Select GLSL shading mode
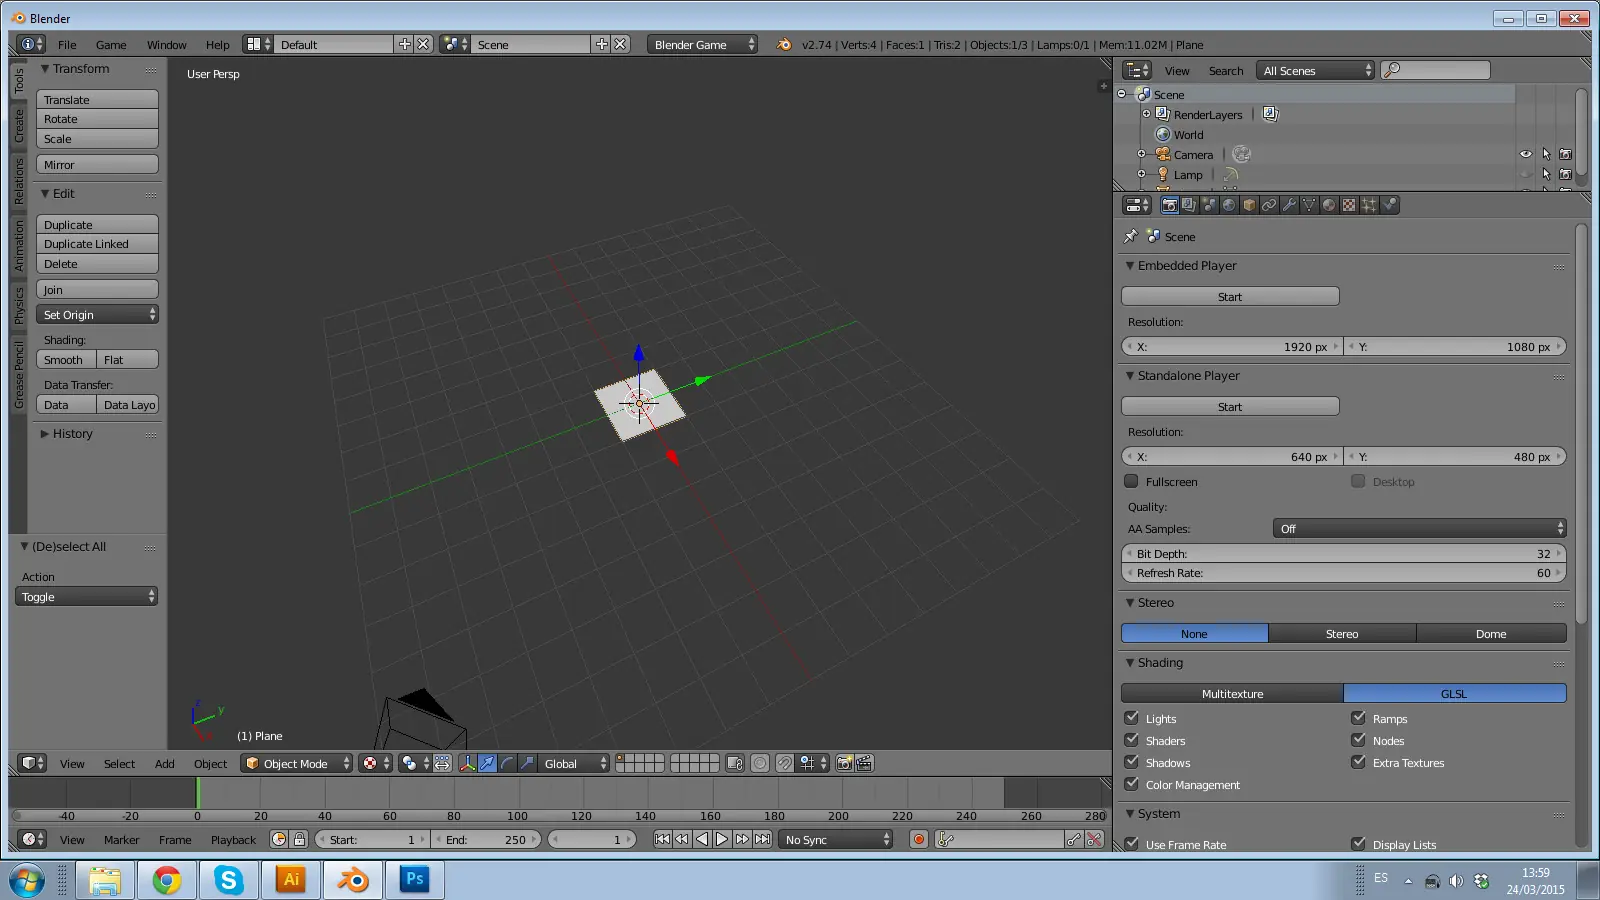 click(1455, 693)
